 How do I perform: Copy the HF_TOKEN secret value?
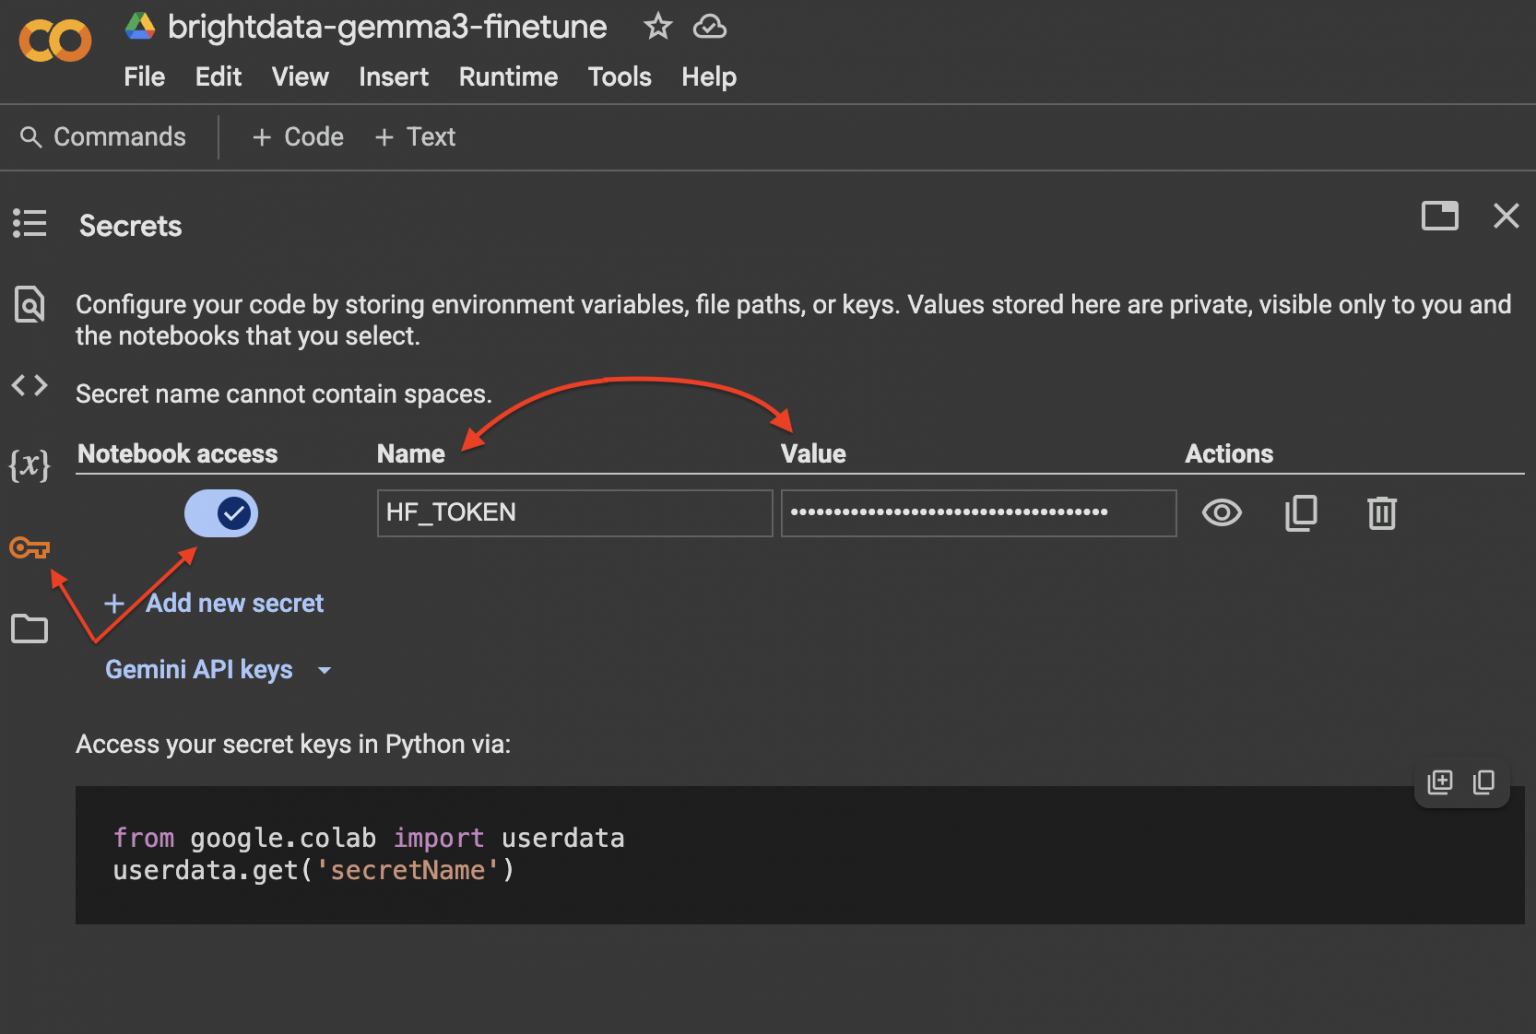(1301, 513)
